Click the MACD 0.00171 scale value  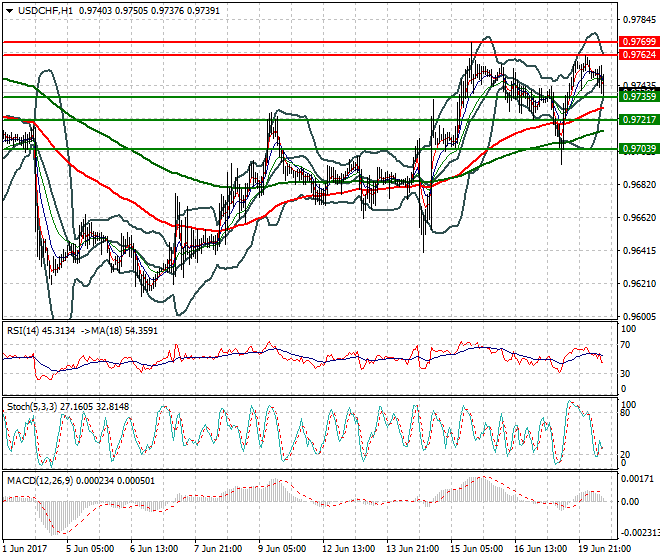[637, 479]
